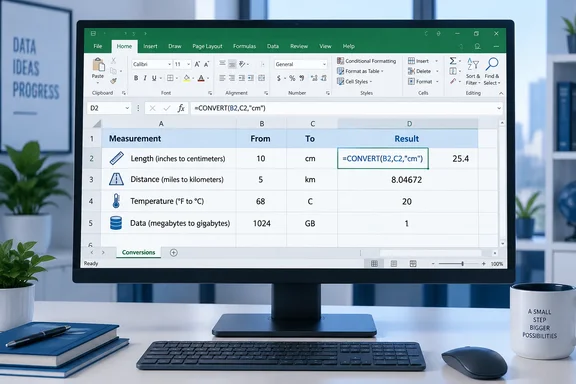Click the font color A icon
The height and width of the screenshot is (384, 576).
coord(201,78)
